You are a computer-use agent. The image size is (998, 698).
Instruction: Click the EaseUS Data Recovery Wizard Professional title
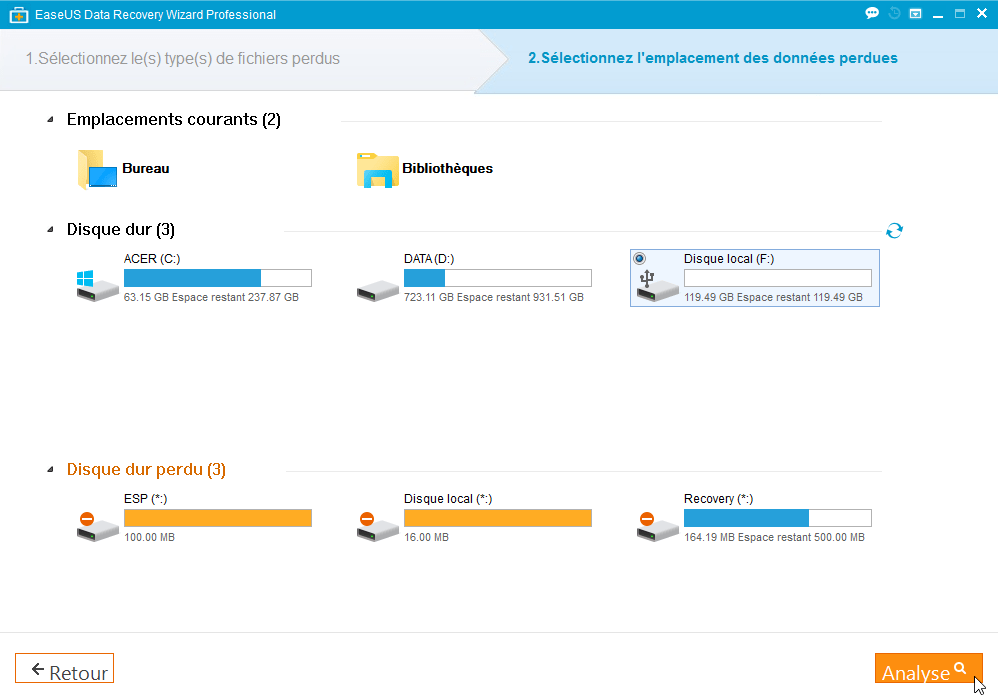tap(155, 15)
